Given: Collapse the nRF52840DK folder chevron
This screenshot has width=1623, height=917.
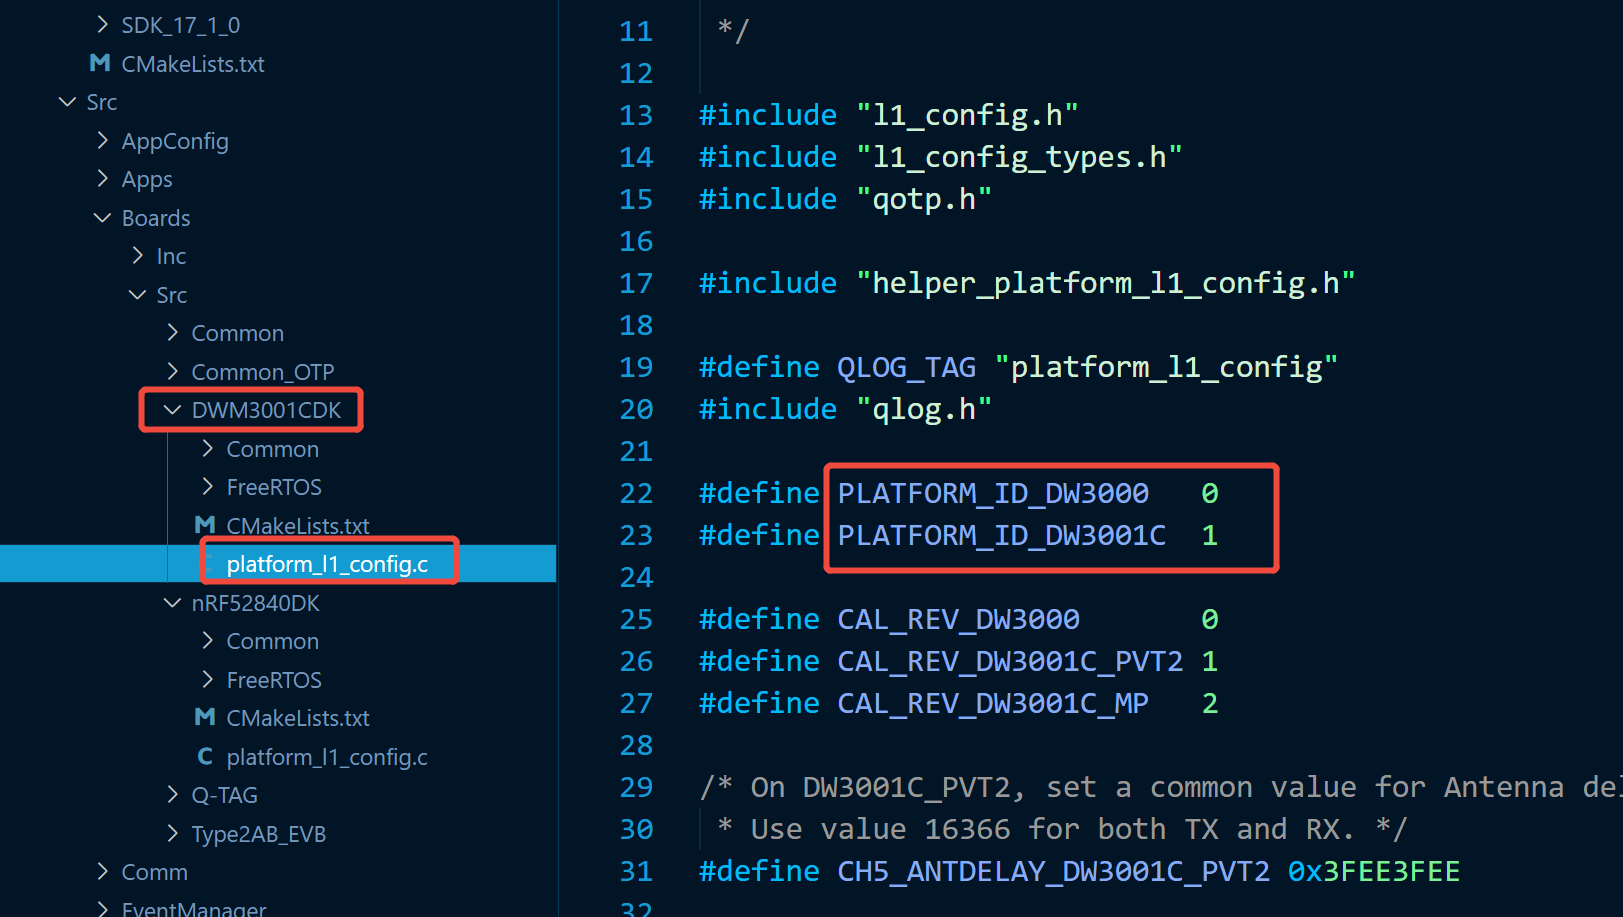Looking at the screenshot, I should point(172,603).
